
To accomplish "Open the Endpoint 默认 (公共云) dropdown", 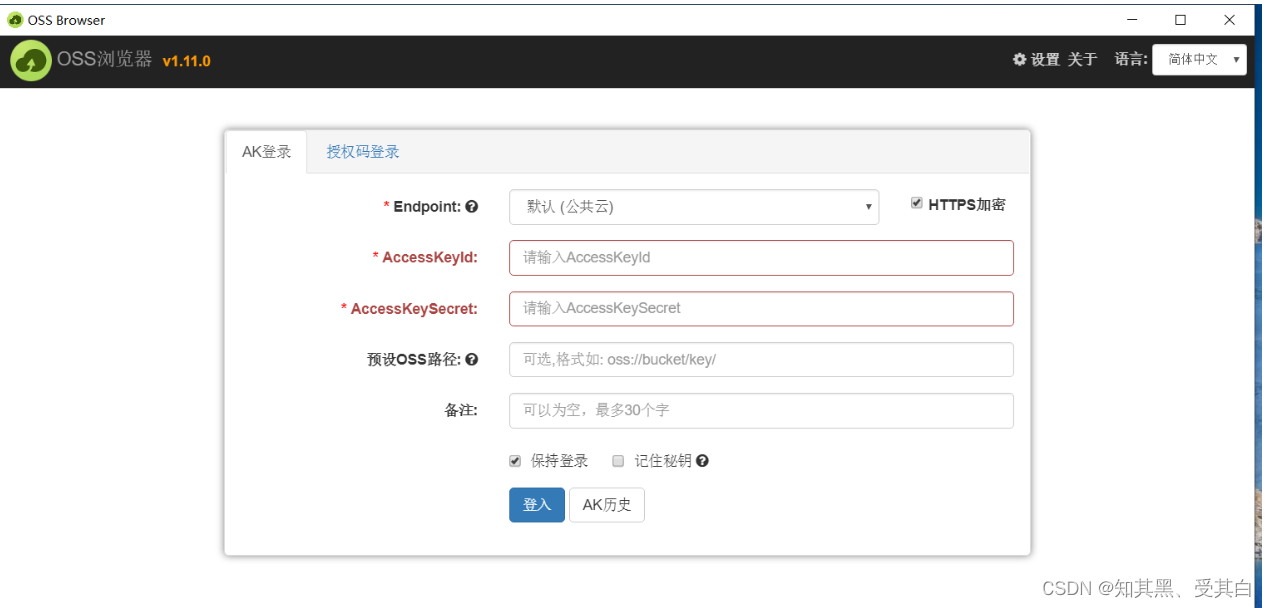I will point(694,207).
